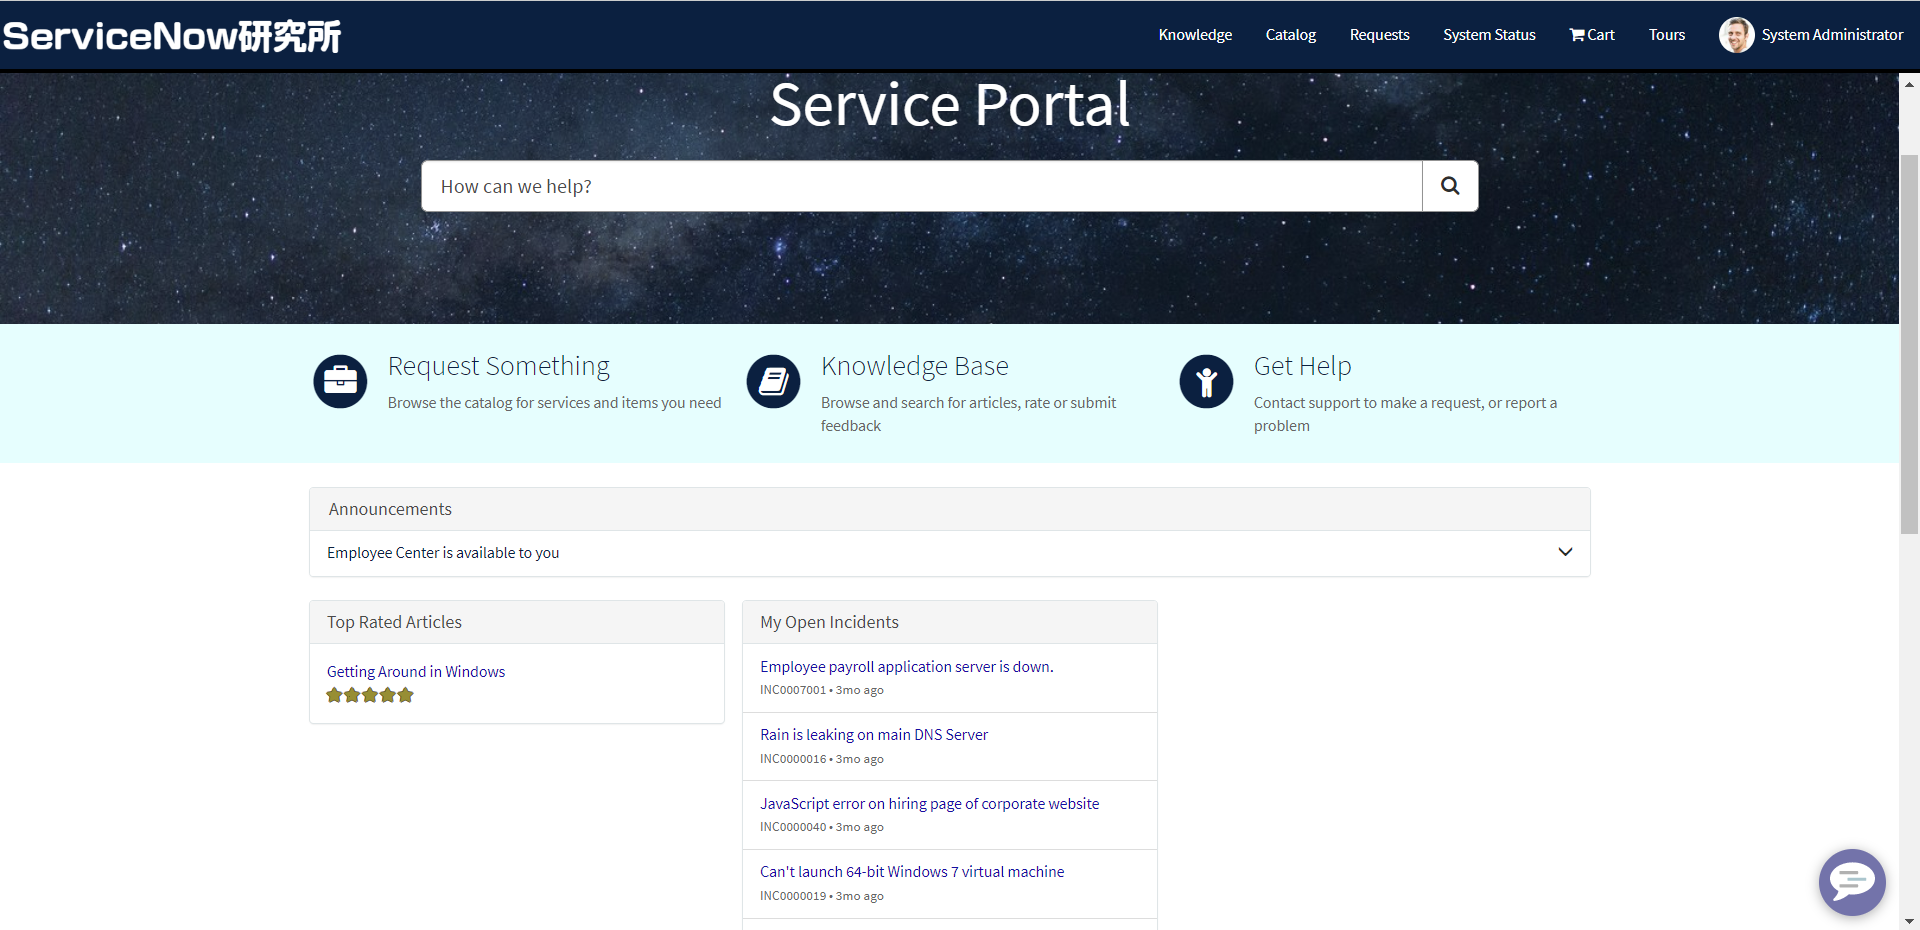1920x930 pixels.
Task: Select the Get Help support icon
Action: click(x=1206, y=381)
